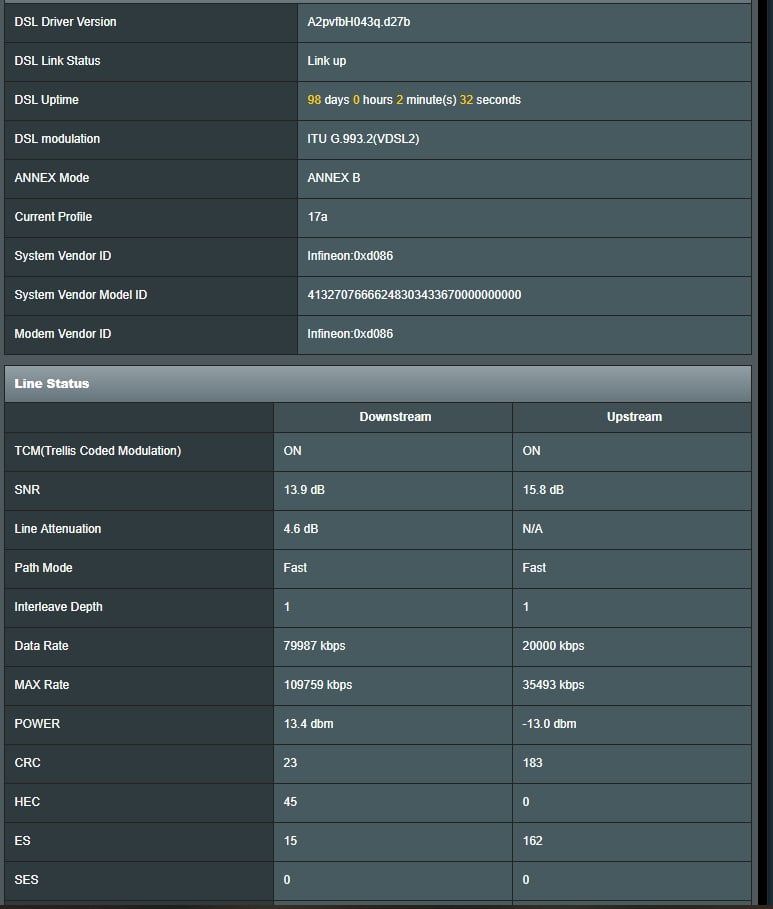Select the upstream MAX Rate 35493 kbps
The height and width of the screenshot is (909, 773).
553,685
